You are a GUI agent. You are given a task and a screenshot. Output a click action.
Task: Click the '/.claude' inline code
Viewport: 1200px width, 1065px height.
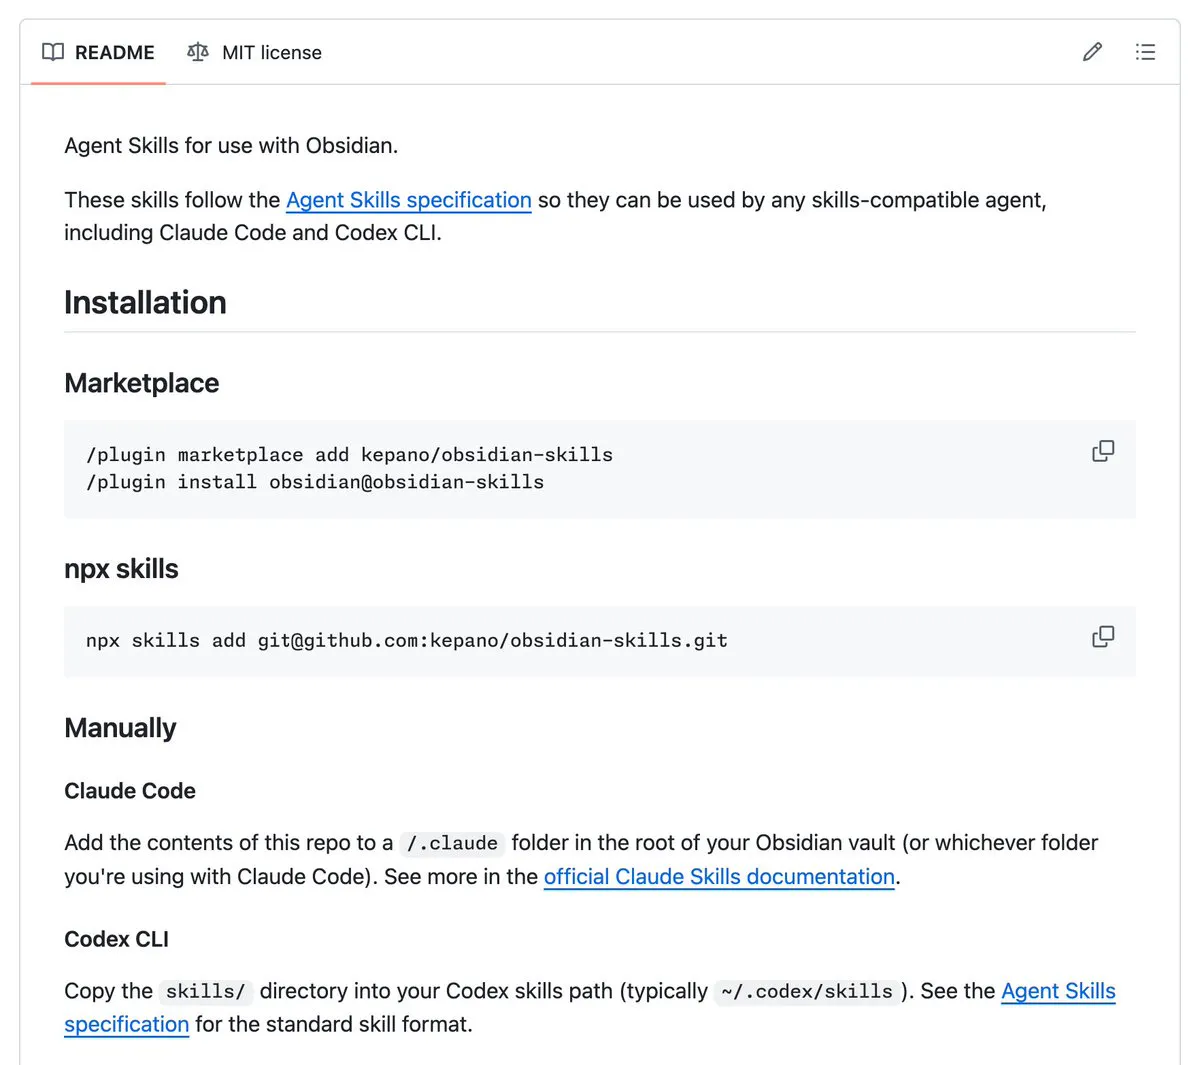(452, 843)
